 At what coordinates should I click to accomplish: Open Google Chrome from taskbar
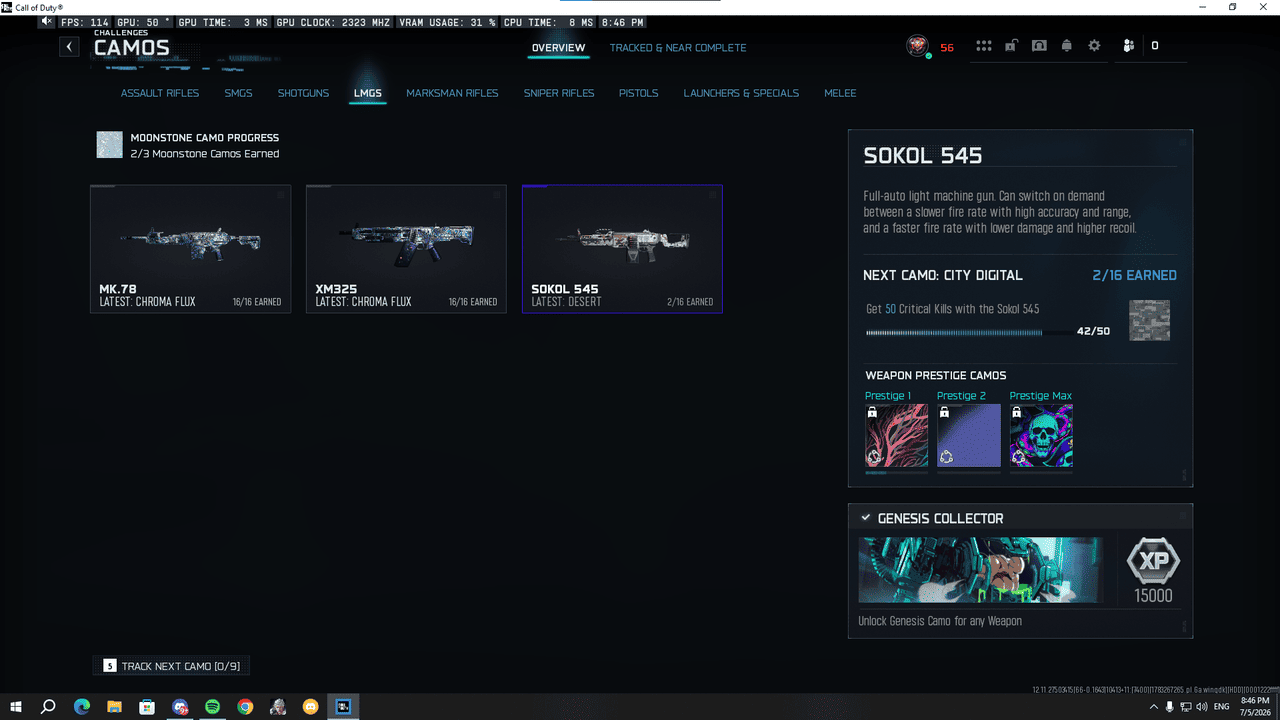click(x=245, y=707)
